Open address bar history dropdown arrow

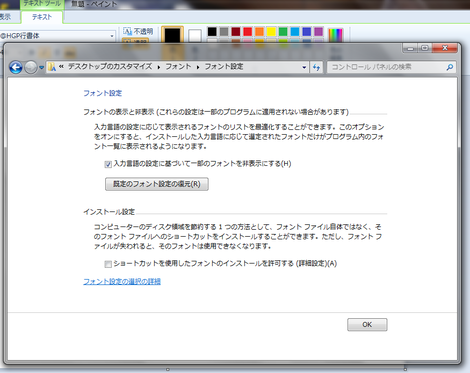[x=304, y=67]
